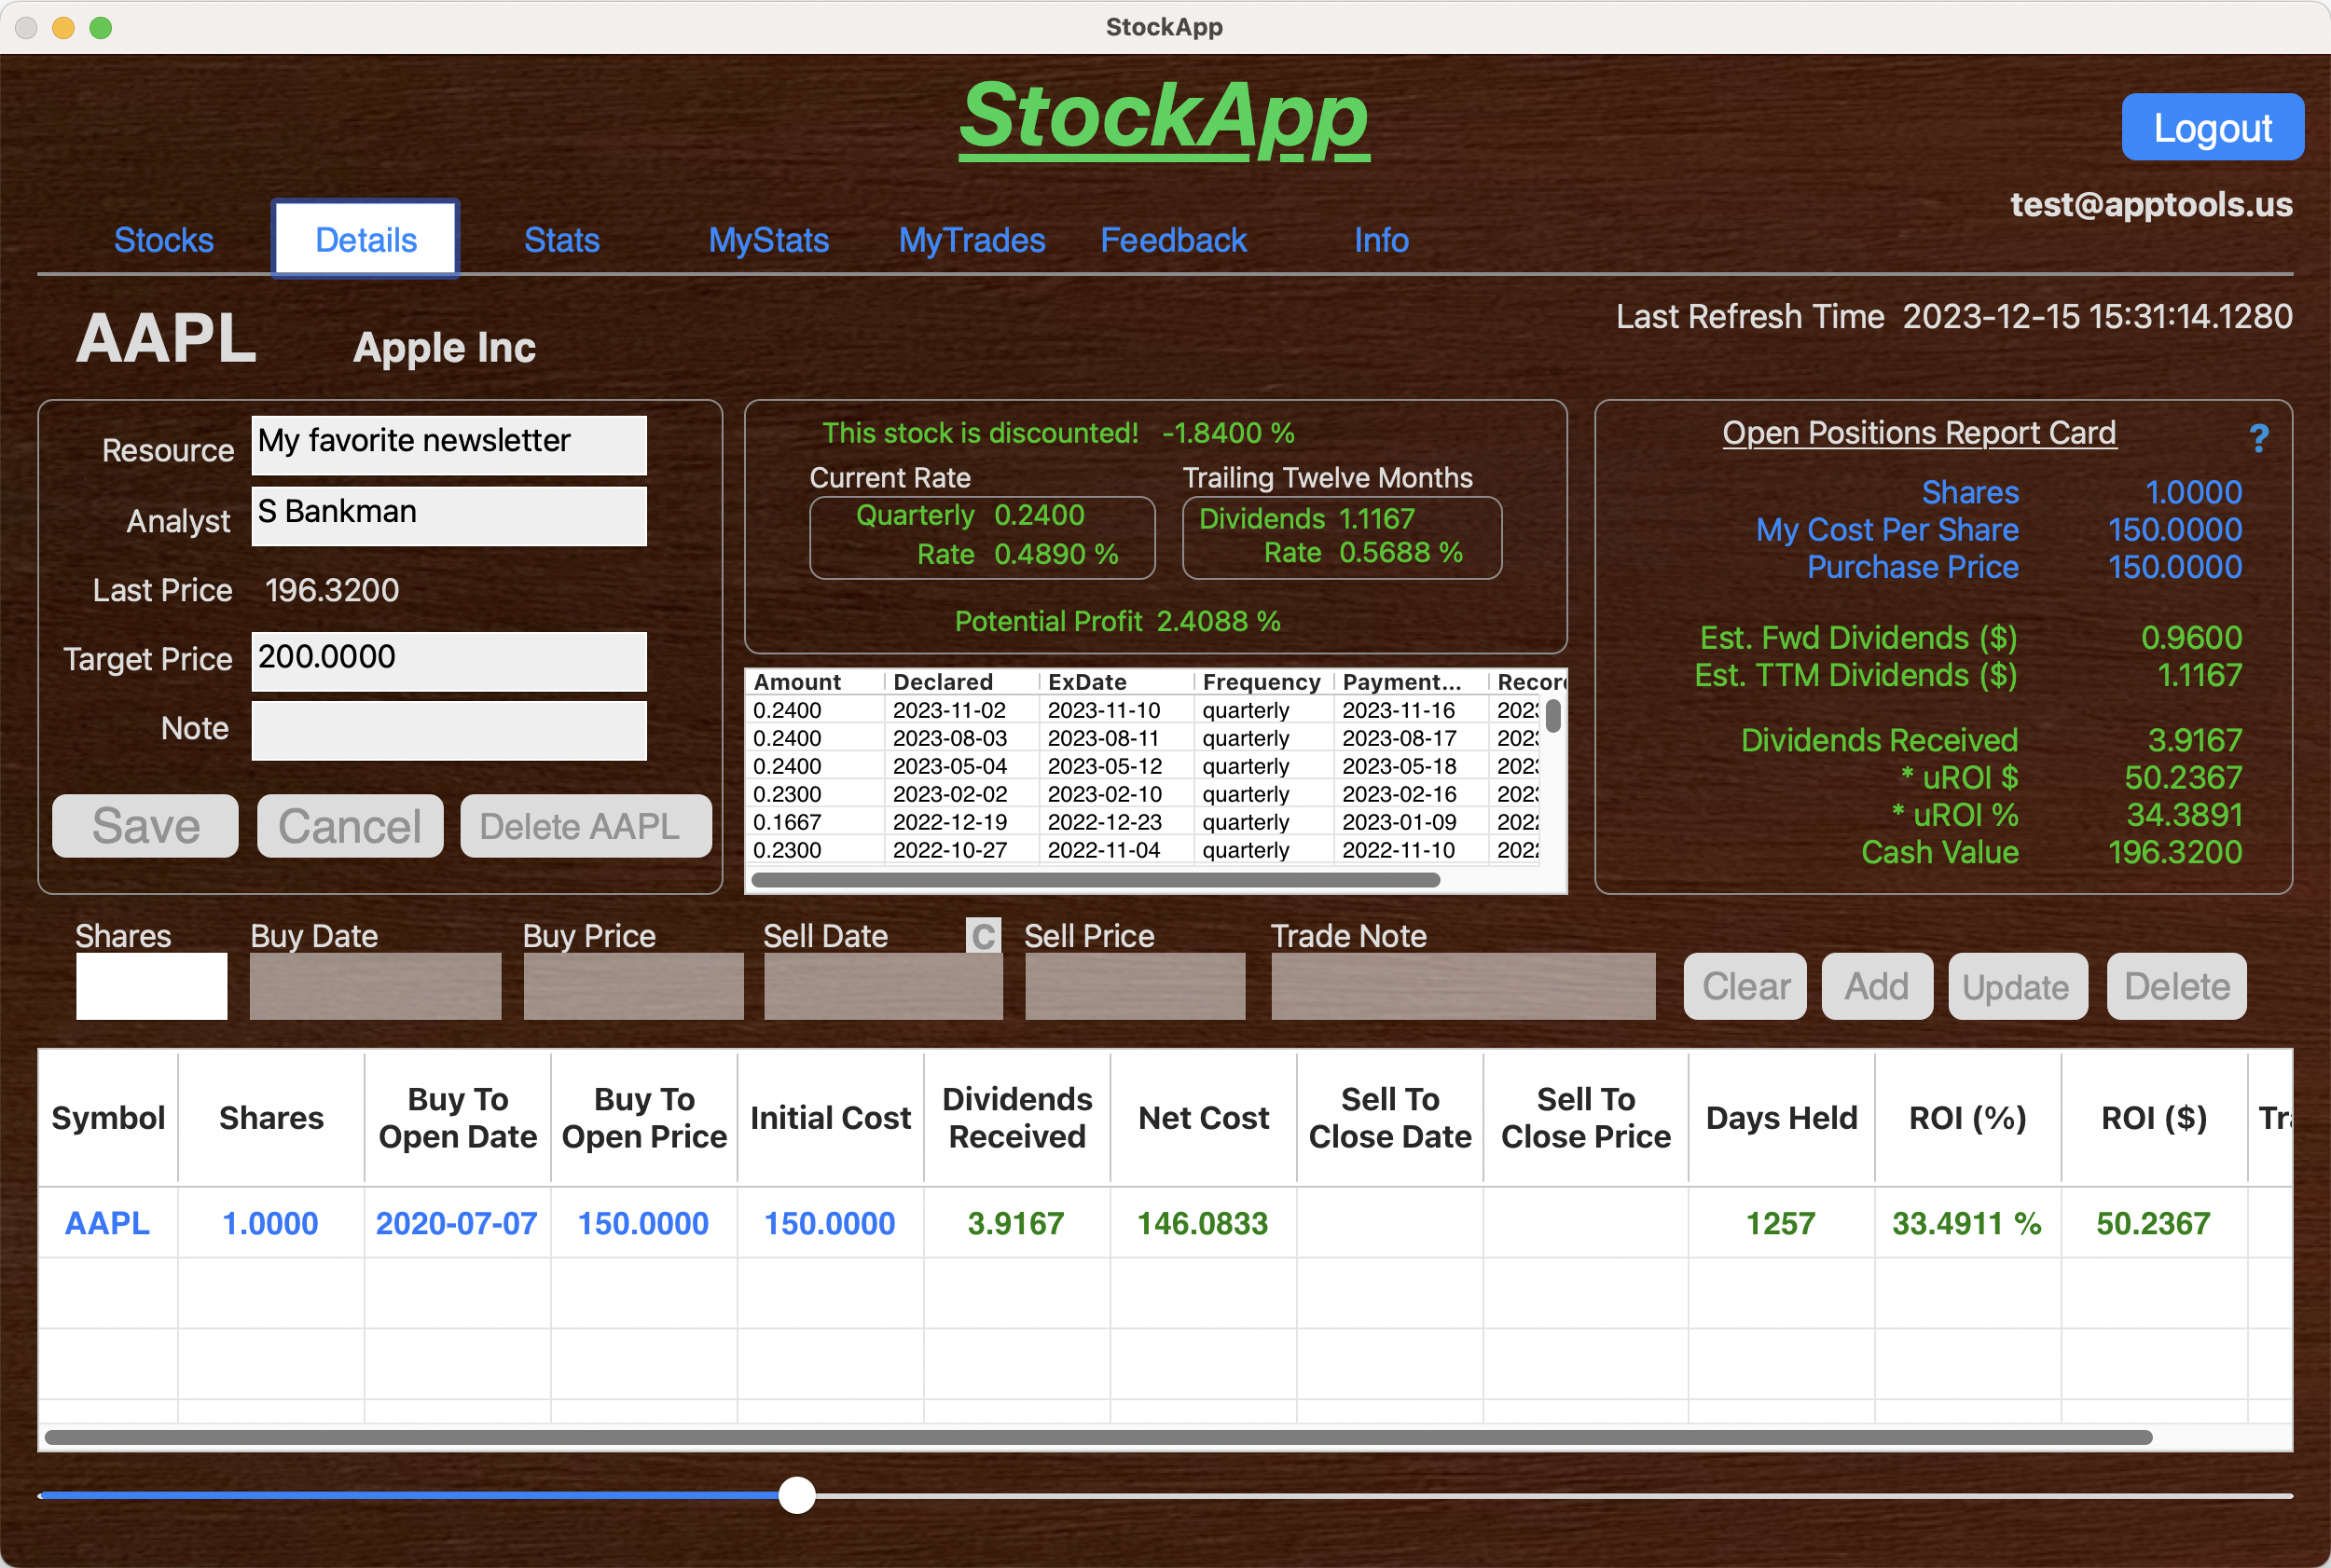The width and height of the screenshot is (2331, 1568).
Task: Click the Note input field
Action: pyautogui.click(x=449, y=731)
